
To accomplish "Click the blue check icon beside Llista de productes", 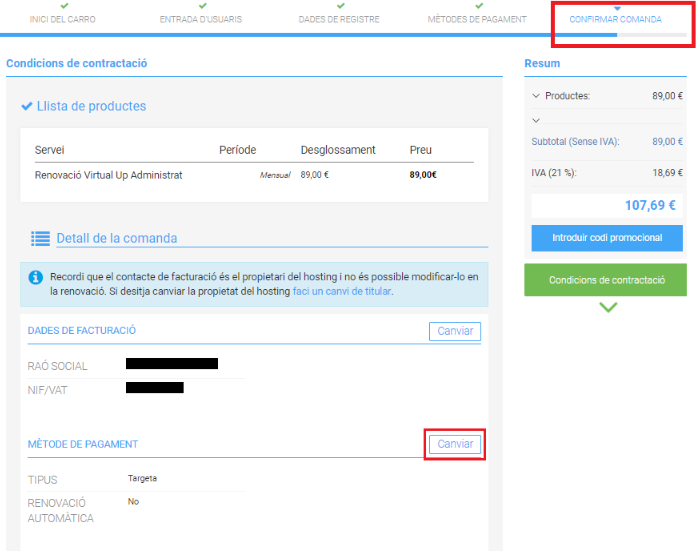I will pos(27,106).
